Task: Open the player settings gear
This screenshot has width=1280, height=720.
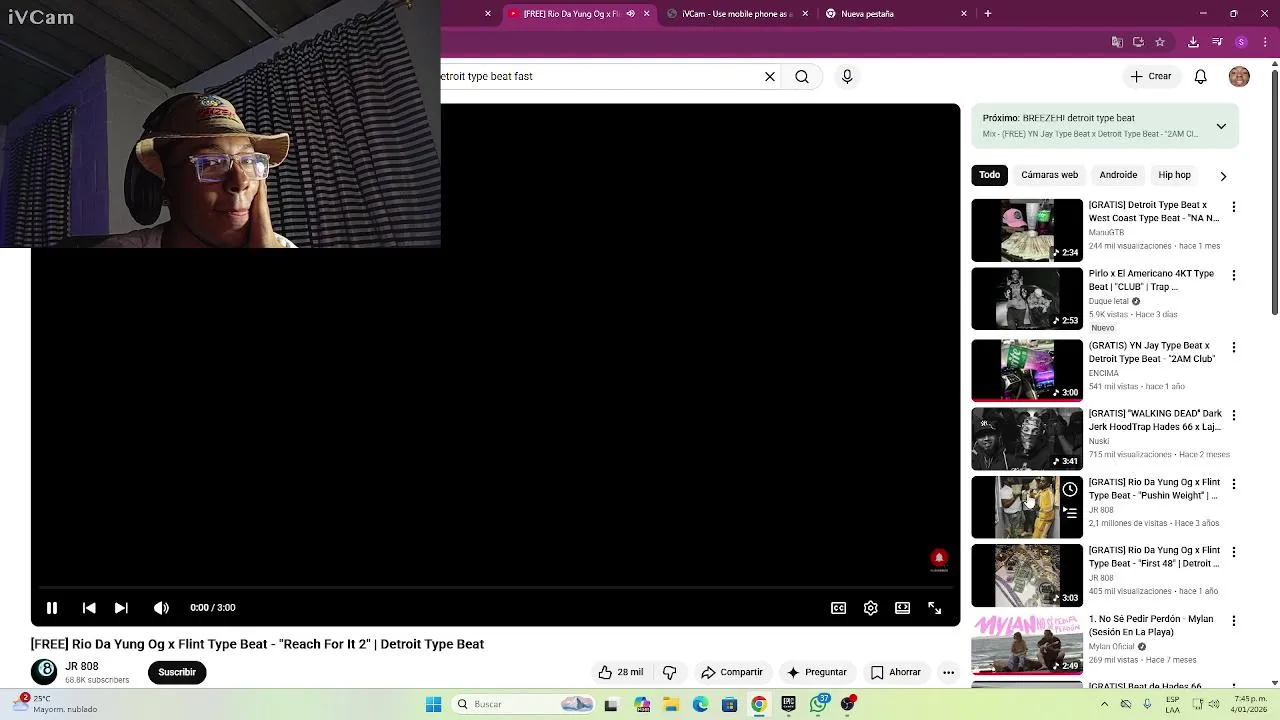Action: [871, 607]
